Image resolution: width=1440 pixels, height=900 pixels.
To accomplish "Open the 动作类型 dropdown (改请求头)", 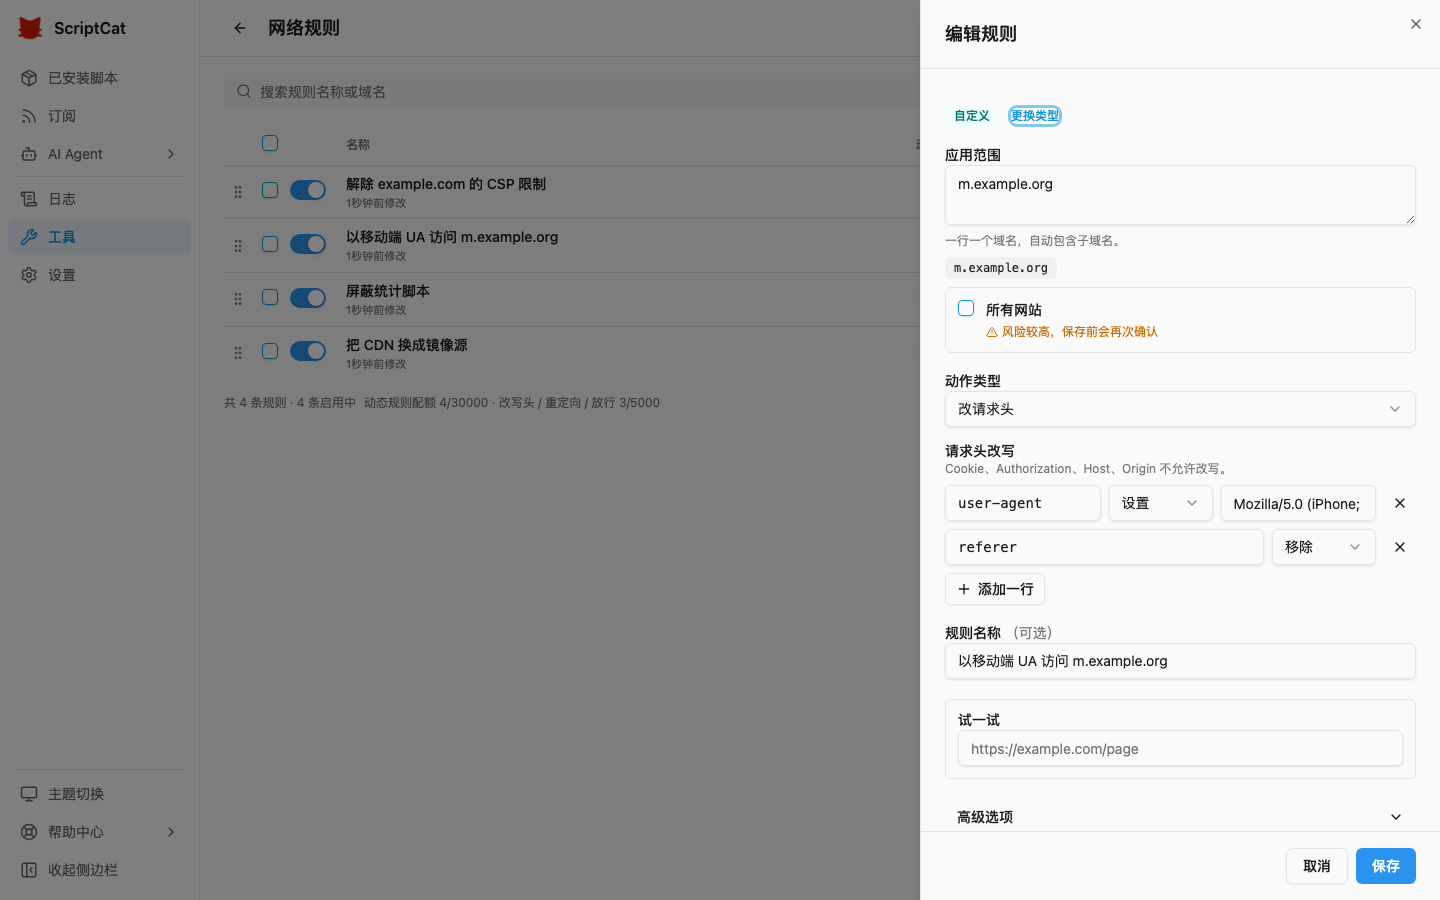I will click(x=1180, y=409).
